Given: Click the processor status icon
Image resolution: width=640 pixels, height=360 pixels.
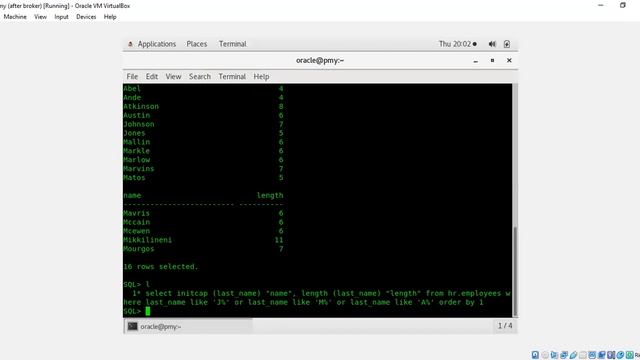Looking at the screenshot, I should coord(611,355).
